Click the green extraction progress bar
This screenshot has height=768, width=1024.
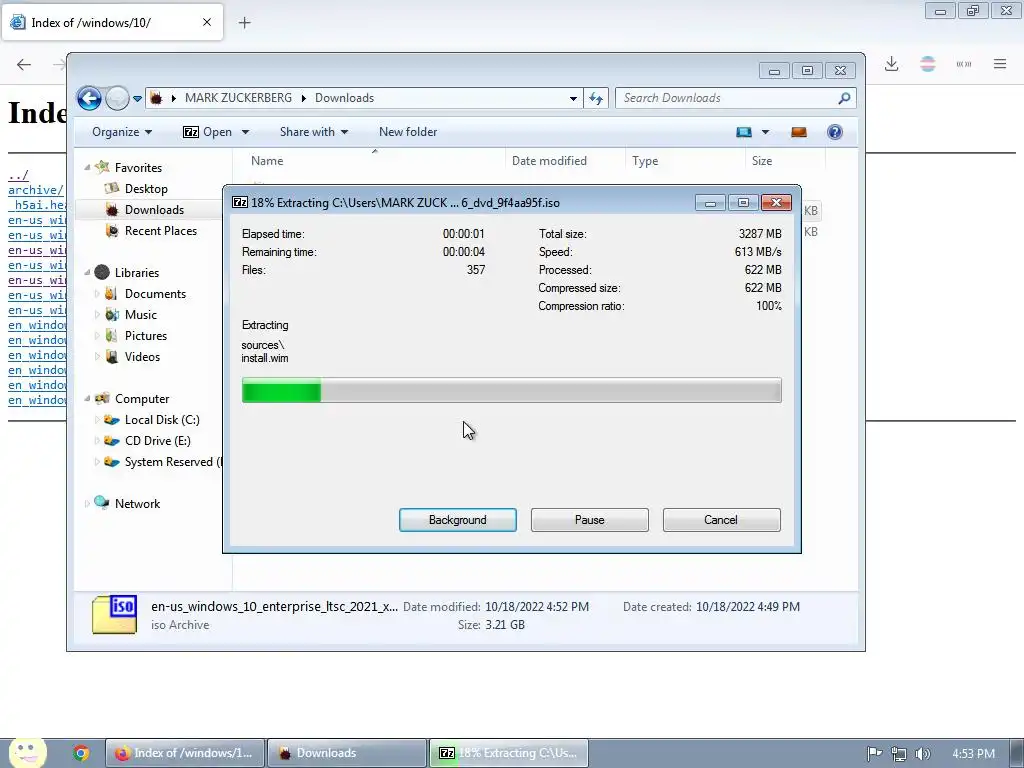[511, 391]
